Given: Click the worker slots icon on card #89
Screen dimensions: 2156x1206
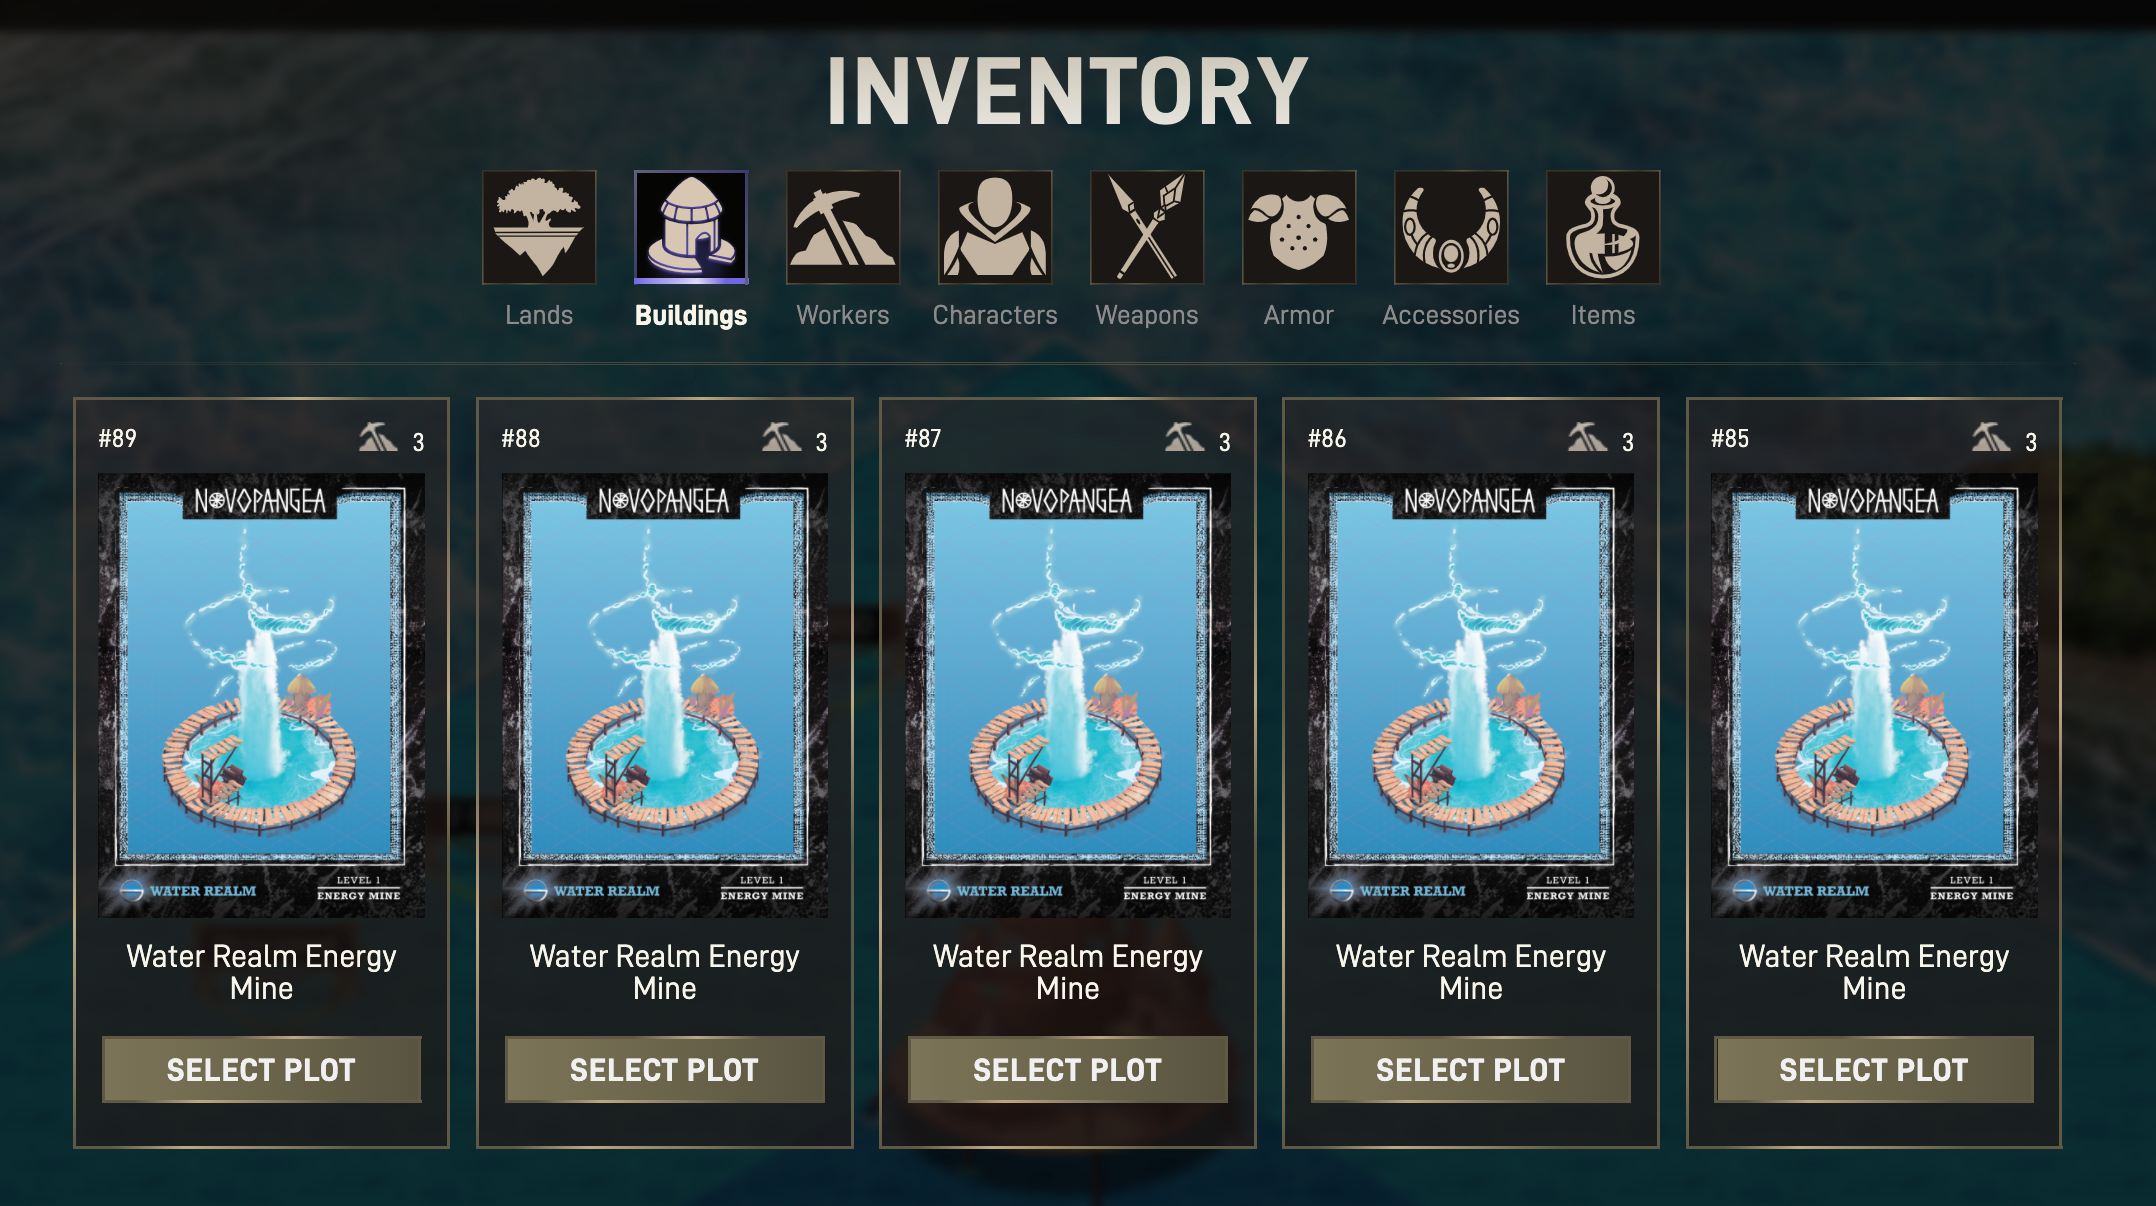Looking at the screenshot, I should tap(378, 437).
